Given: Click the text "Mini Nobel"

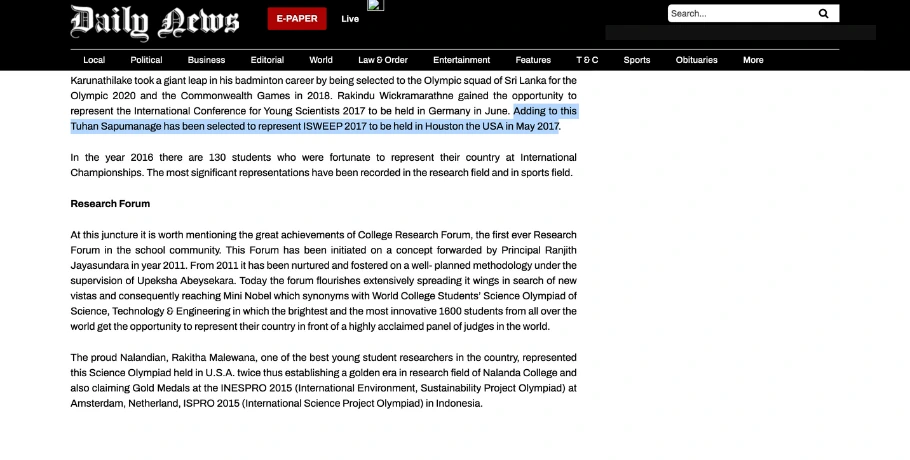Looking at the screenshot, I should point(247,296).
